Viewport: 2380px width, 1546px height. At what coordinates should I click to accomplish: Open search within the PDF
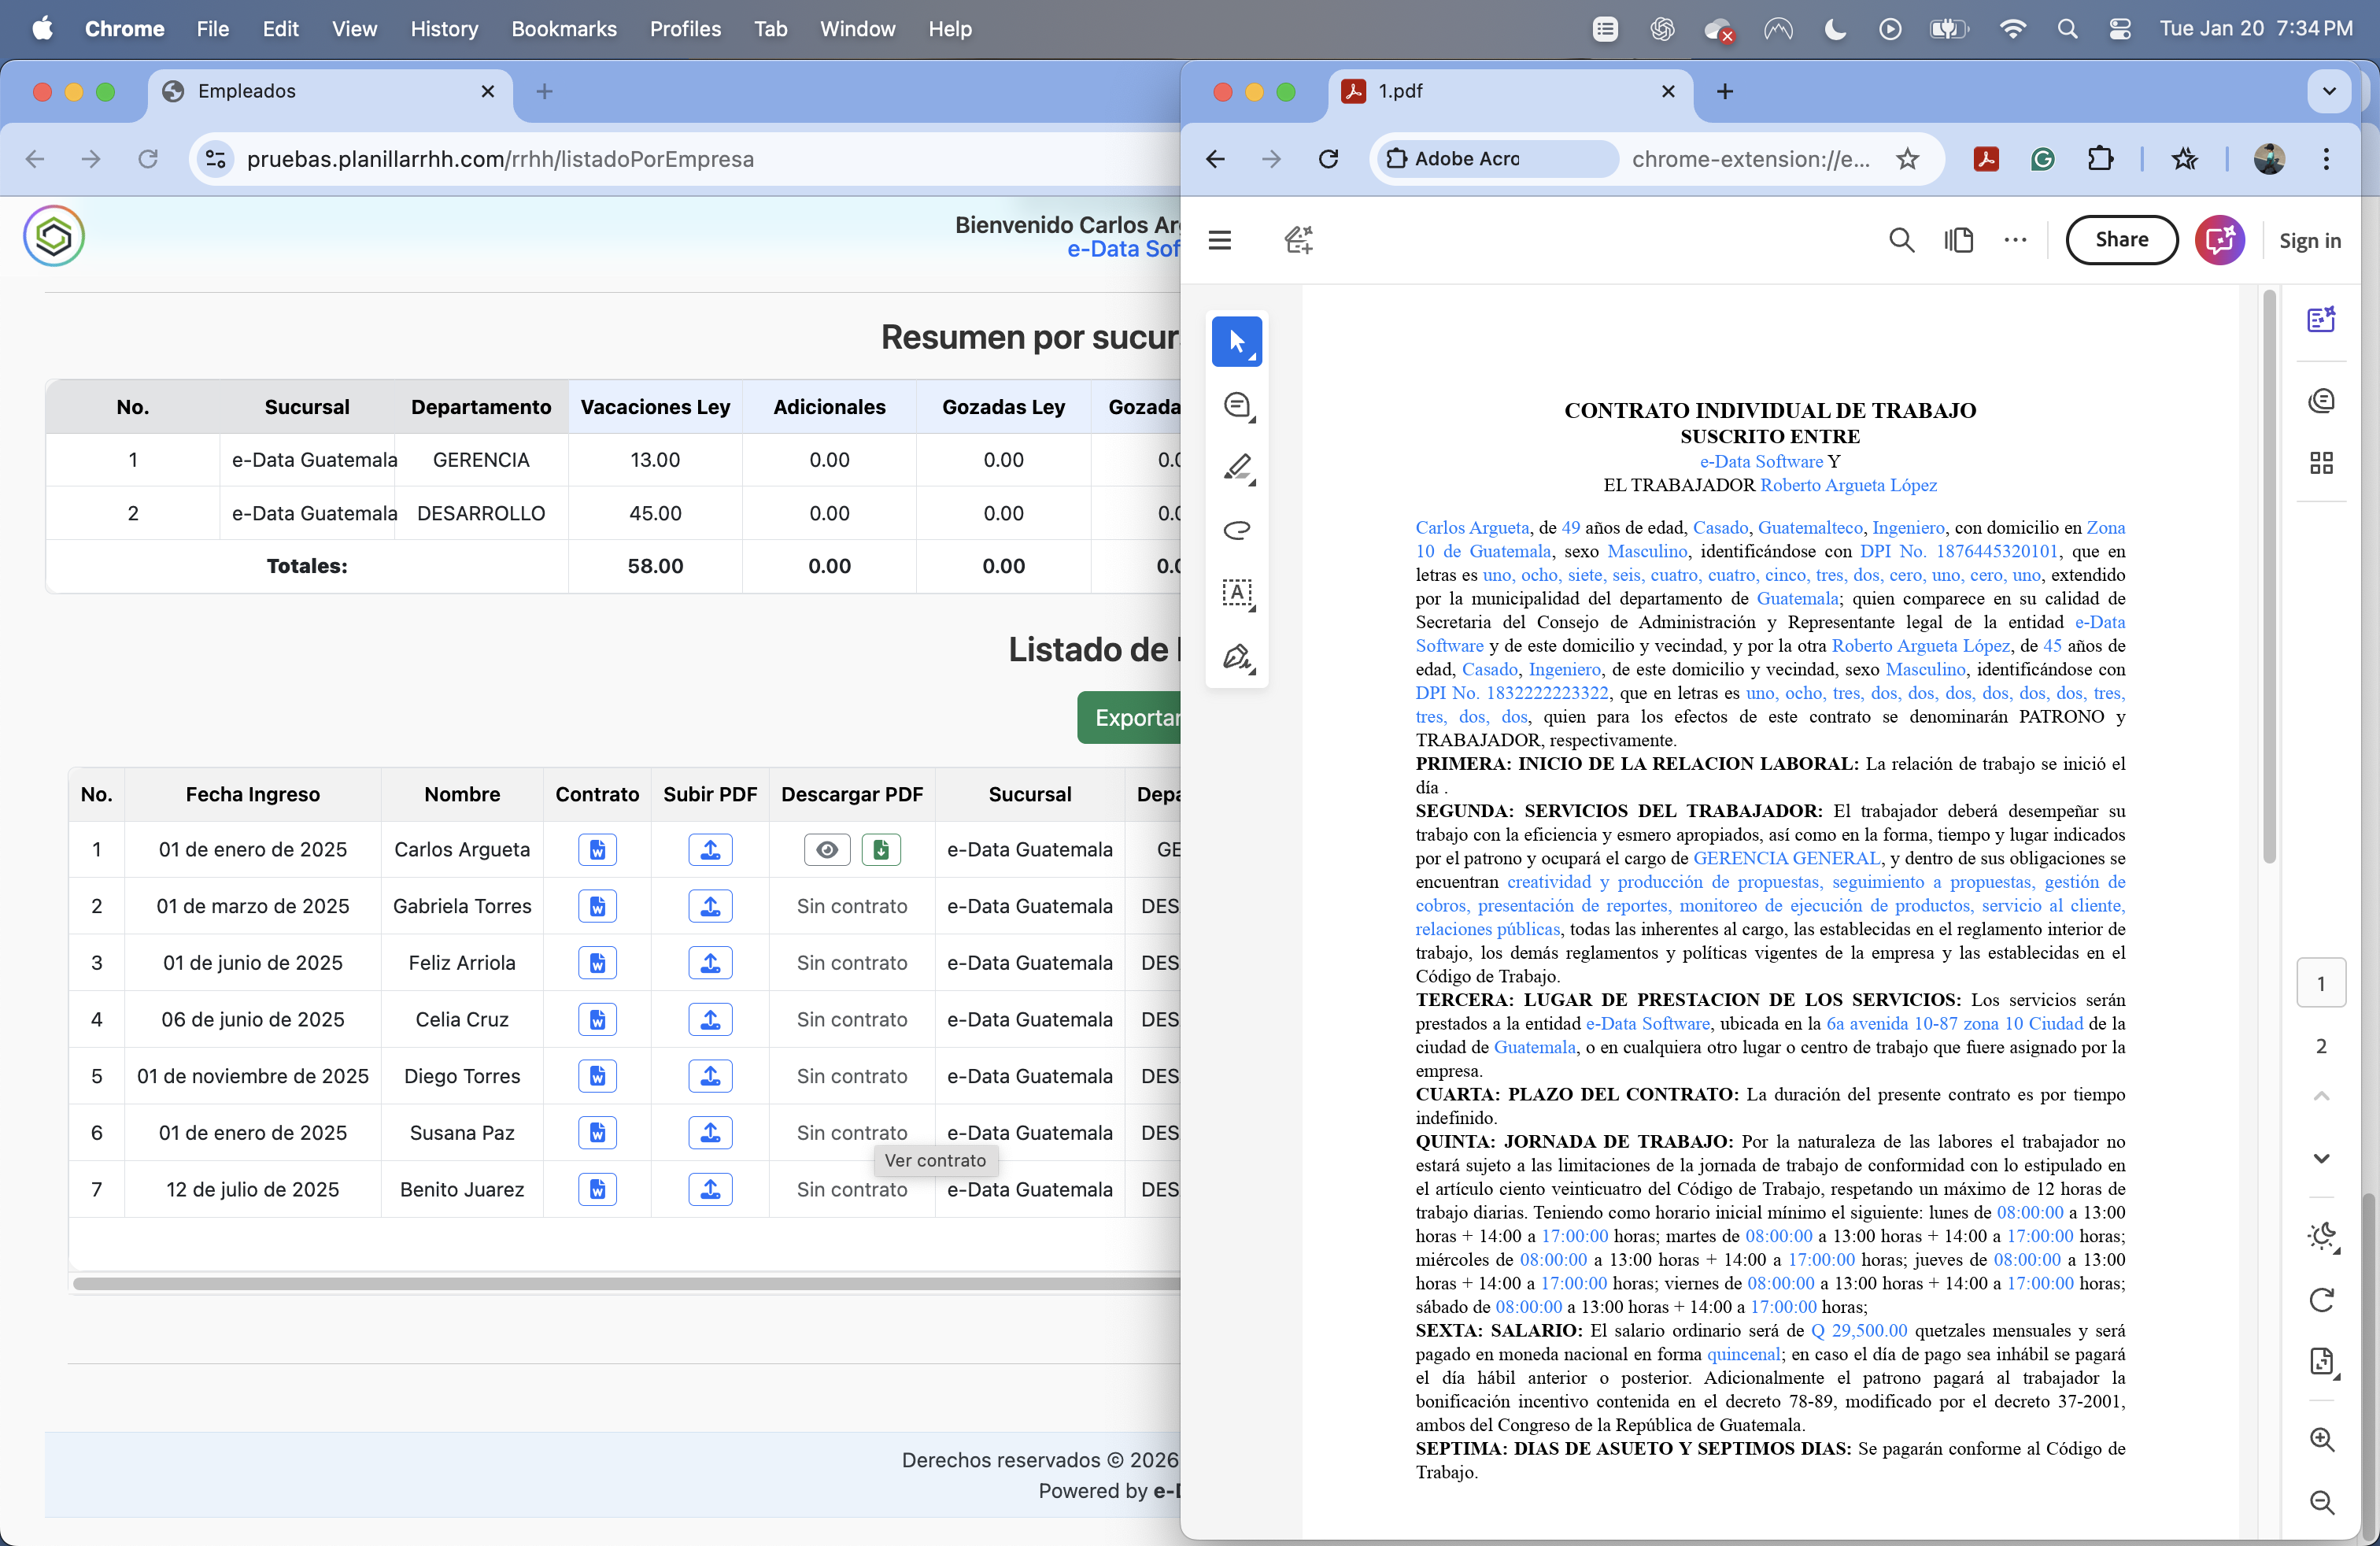point(1901,240)
